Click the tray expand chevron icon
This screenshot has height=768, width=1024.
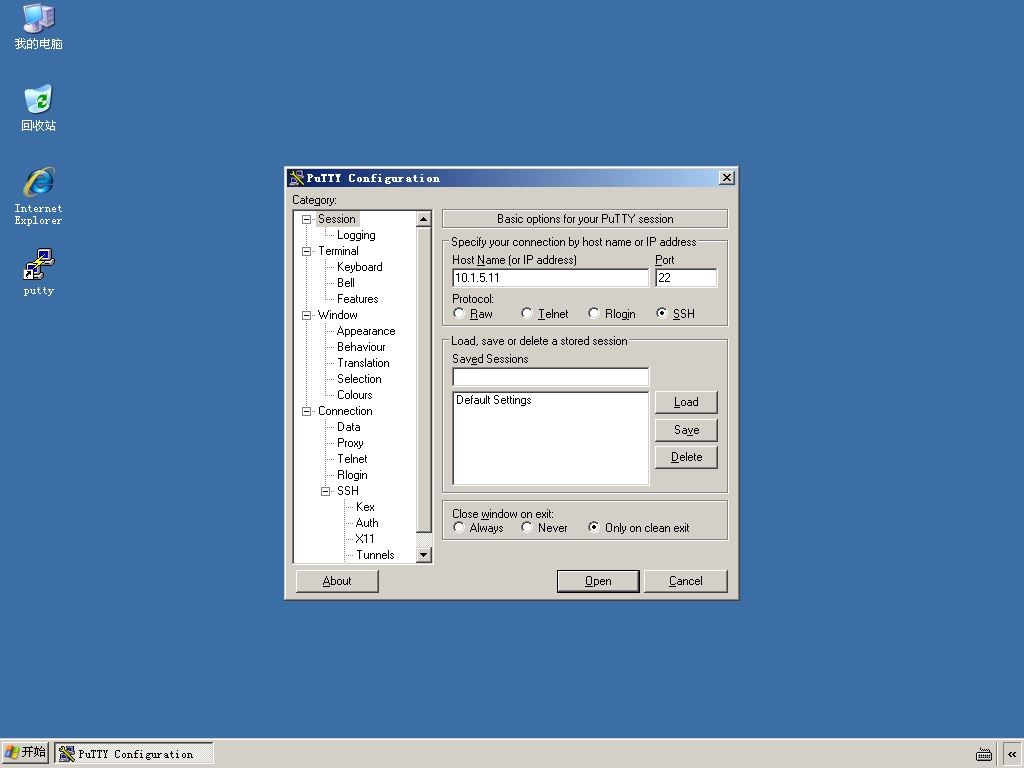[1012, 754]
